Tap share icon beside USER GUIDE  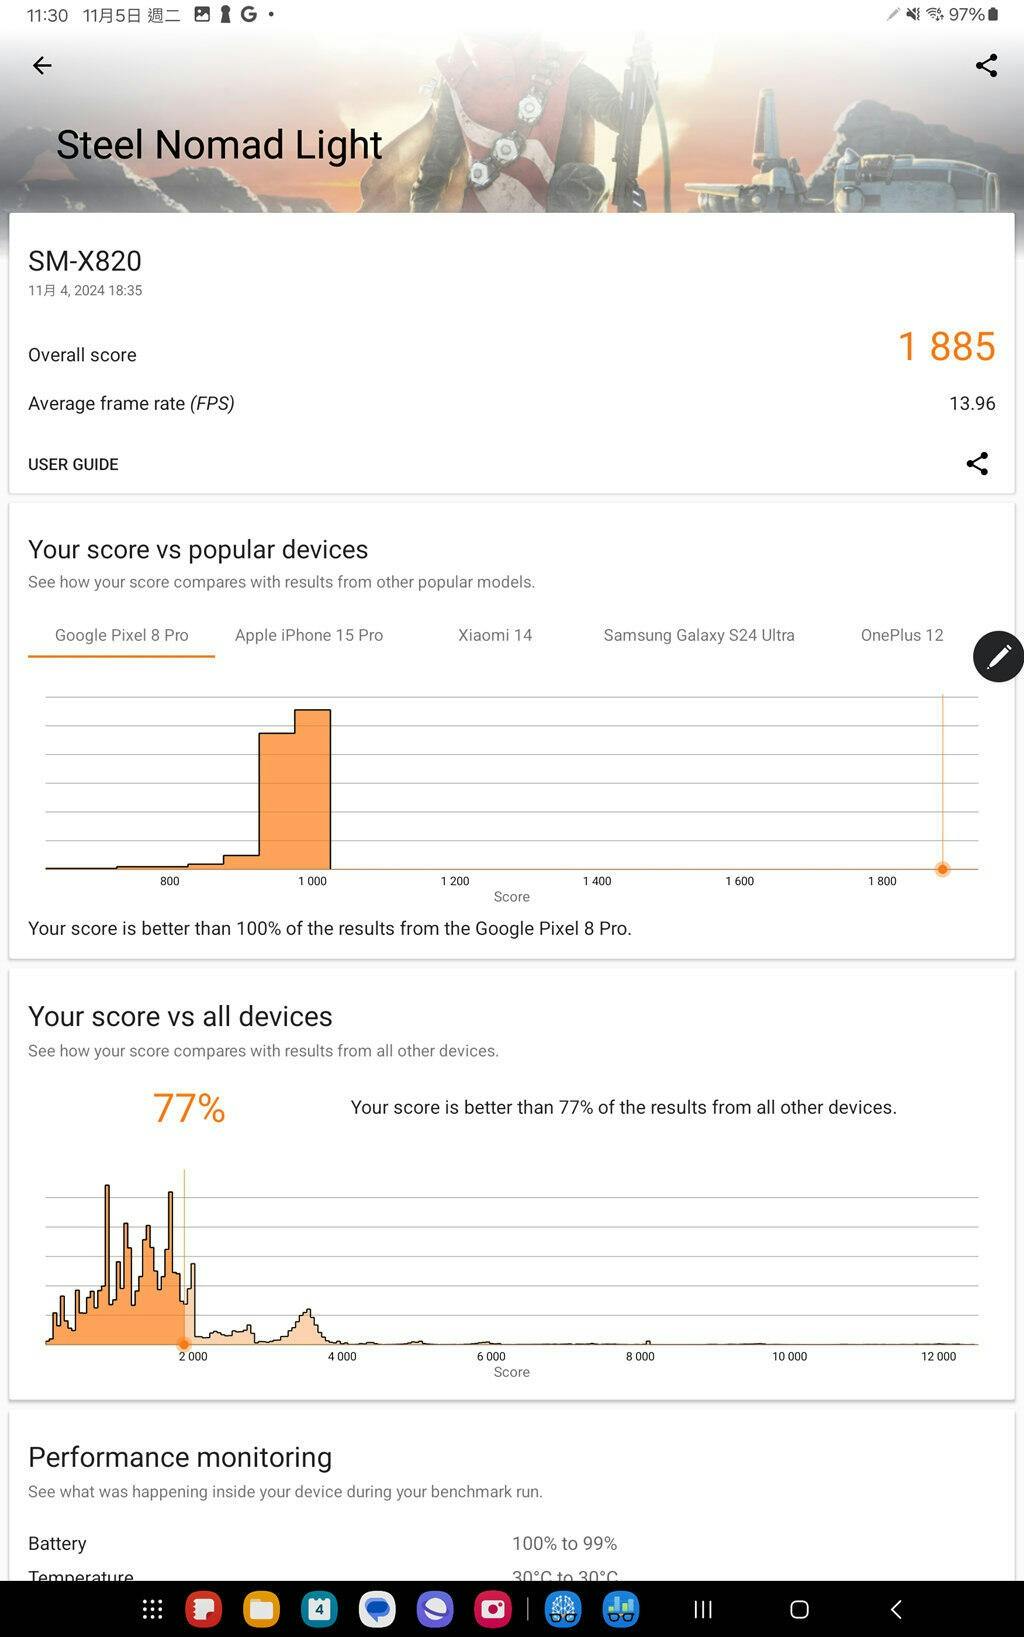pyautogui.click(x=977, y=464)
